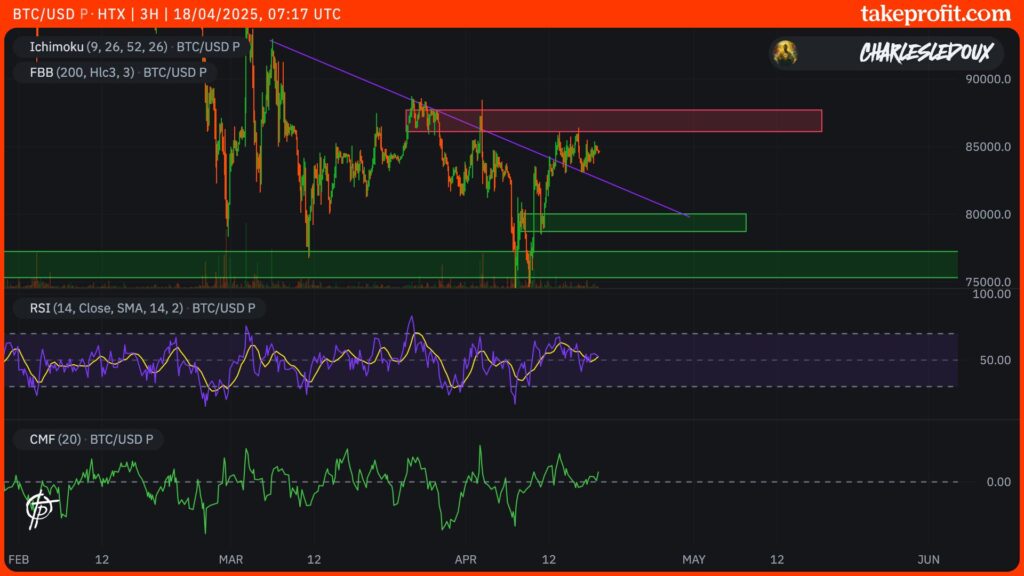
Task: Select the CMF (20) indicator label
Action: [90, 438]
